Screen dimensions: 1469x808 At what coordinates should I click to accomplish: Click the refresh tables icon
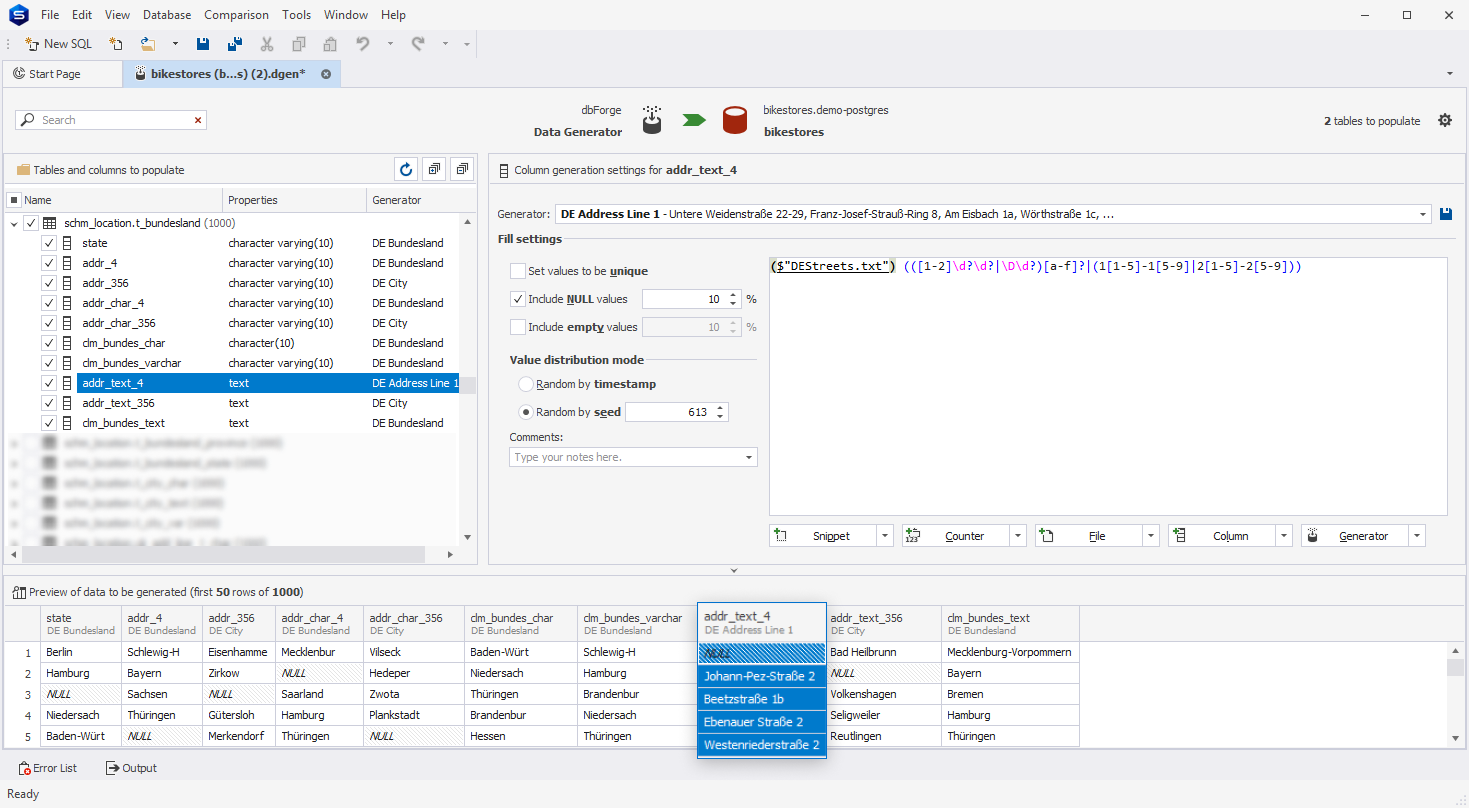point(406,169)
